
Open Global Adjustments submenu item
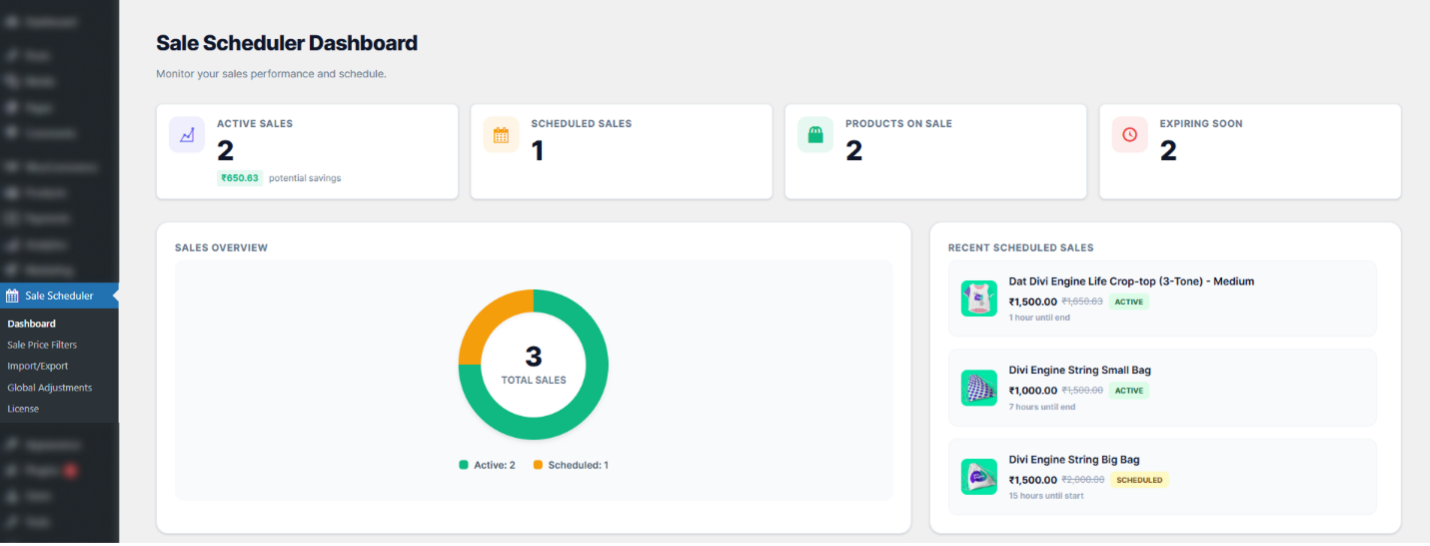point(50,387)
